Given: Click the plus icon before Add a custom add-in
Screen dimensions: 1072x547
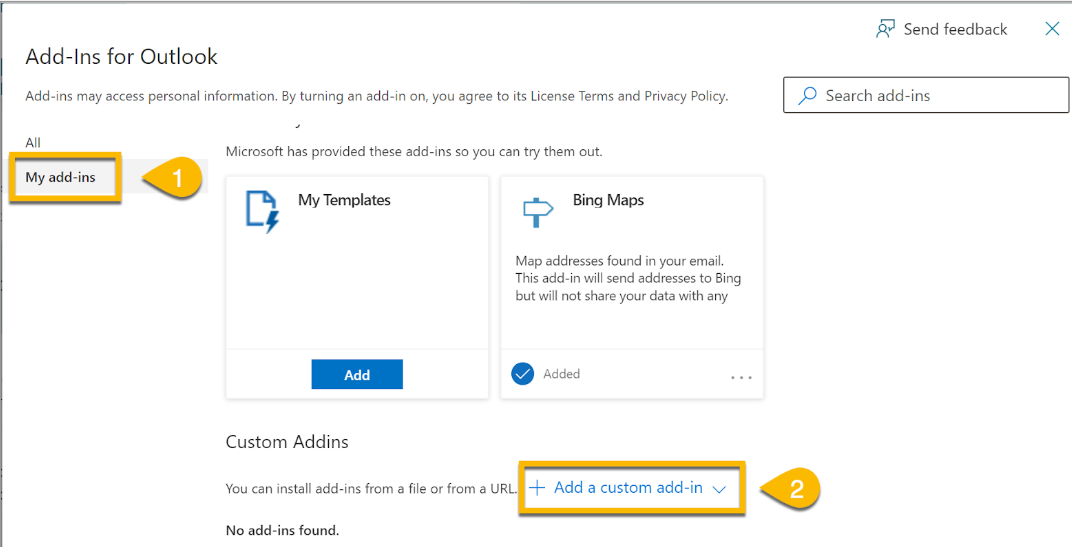Looking at the screenshot, I should pos(537,488).
